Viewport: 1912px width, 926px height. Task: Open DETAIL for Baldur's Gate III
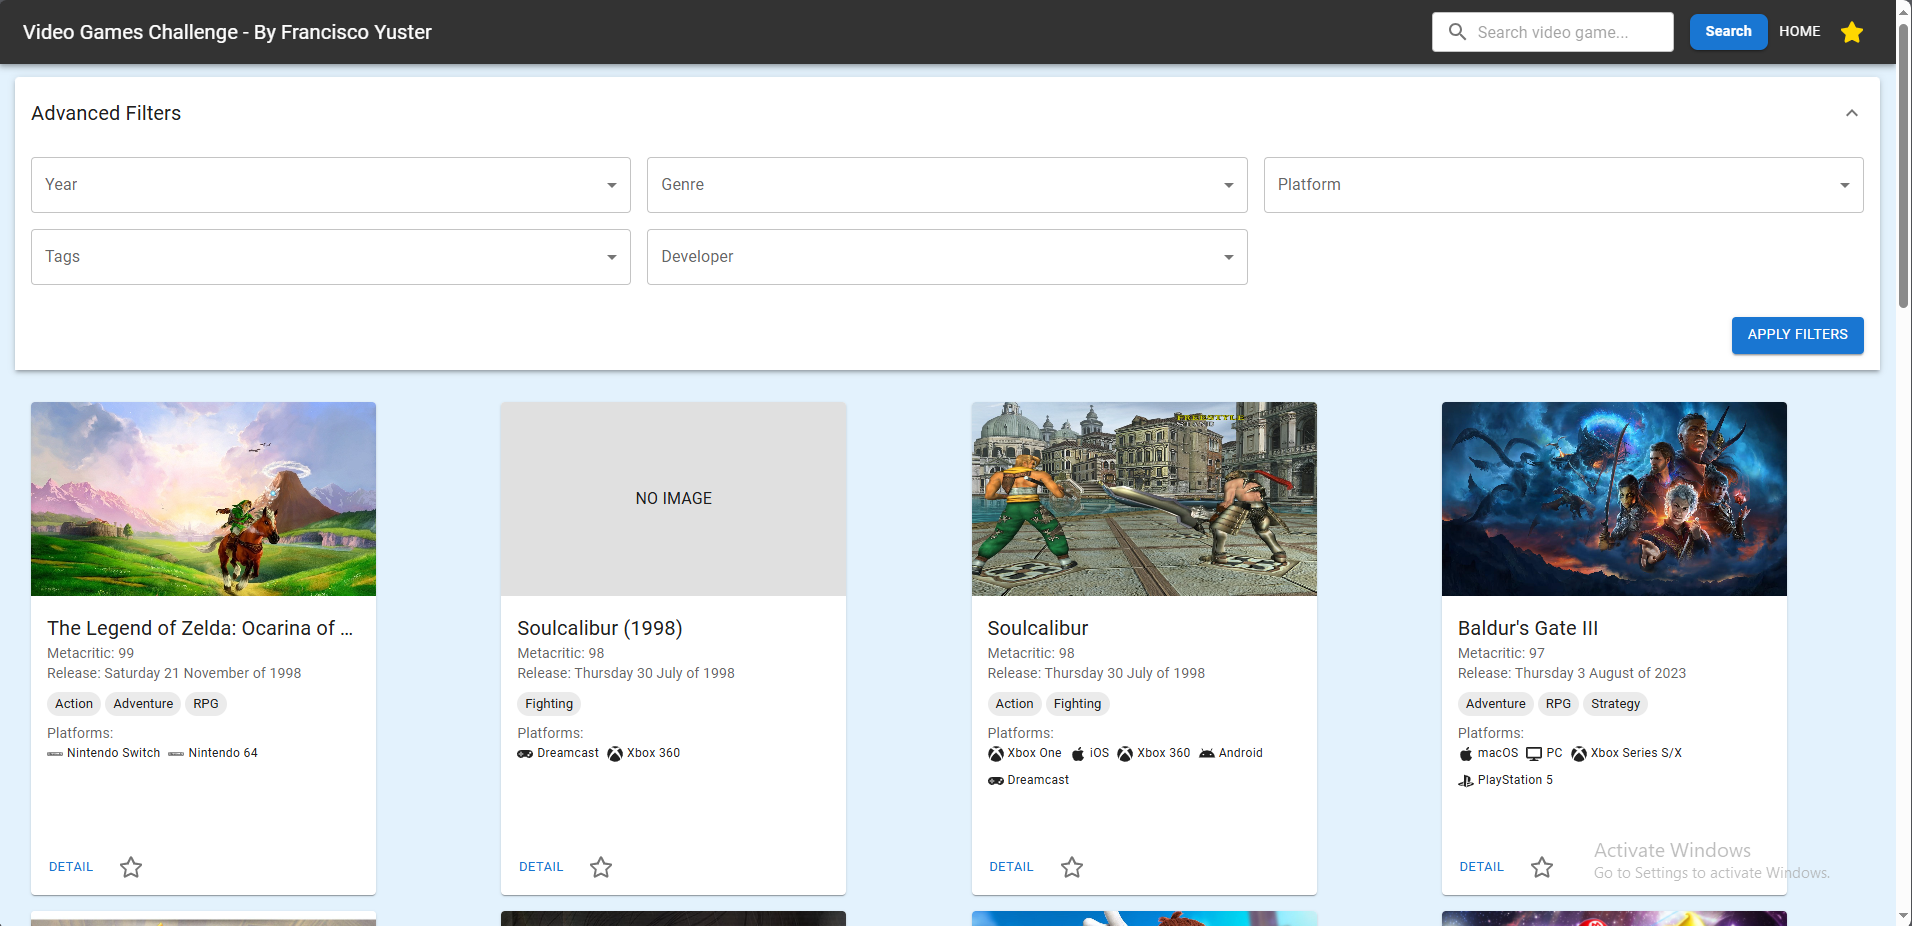1481,867
